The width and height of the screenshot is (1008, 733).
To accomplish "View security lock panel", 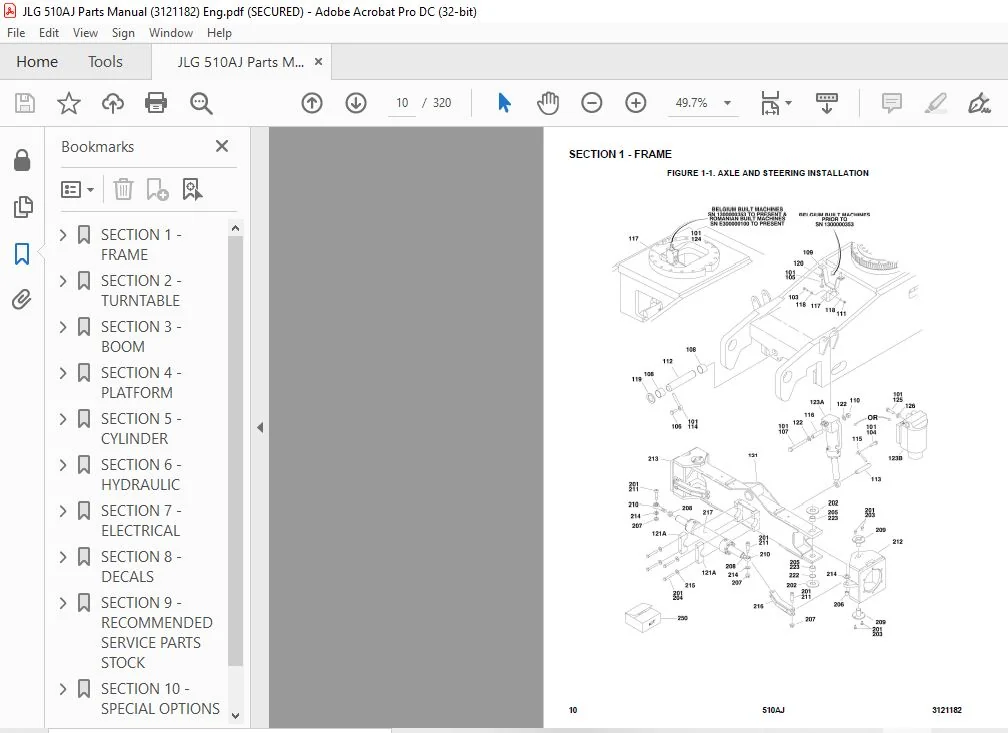I will pos(22,161).
